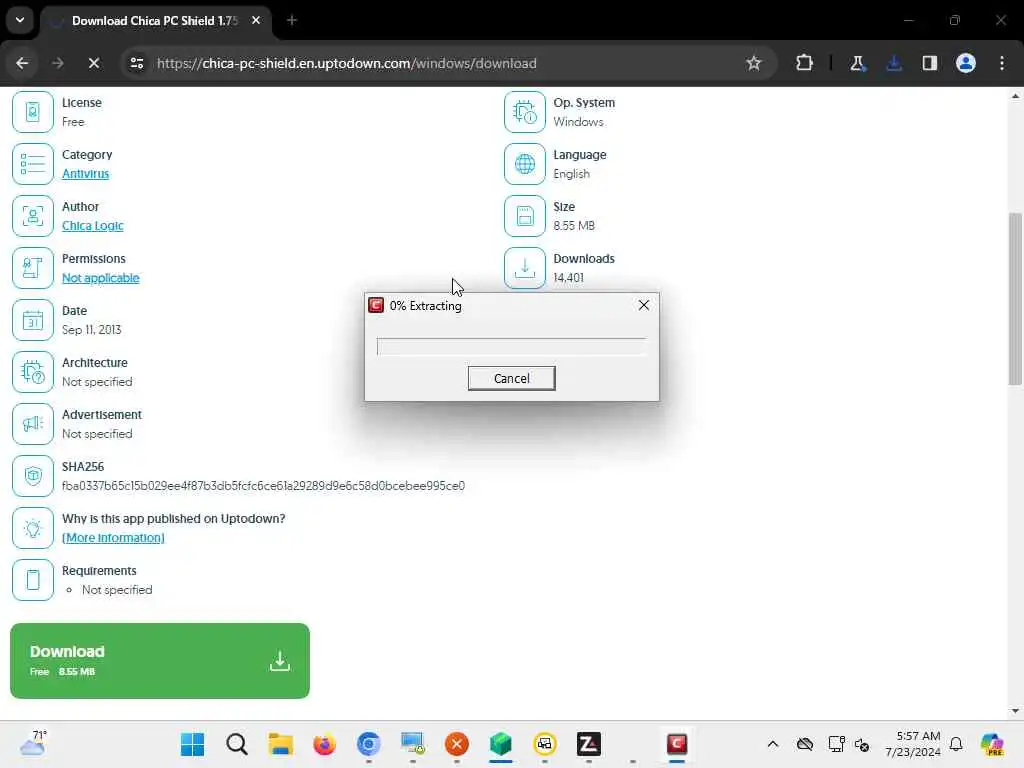1024x768 pixels.
Task: Open the browser Extensions puzzle icon
Action: [x=805, y=63]
